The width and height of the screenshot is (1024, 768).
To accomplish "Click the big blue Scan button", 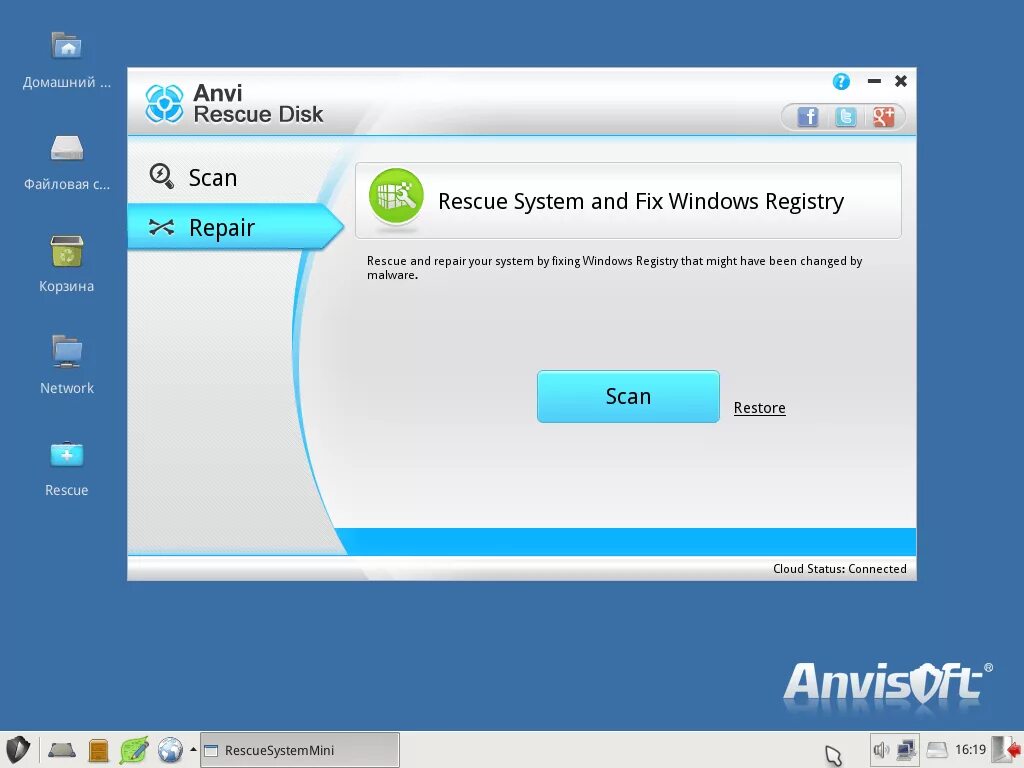I will [628, 396].
